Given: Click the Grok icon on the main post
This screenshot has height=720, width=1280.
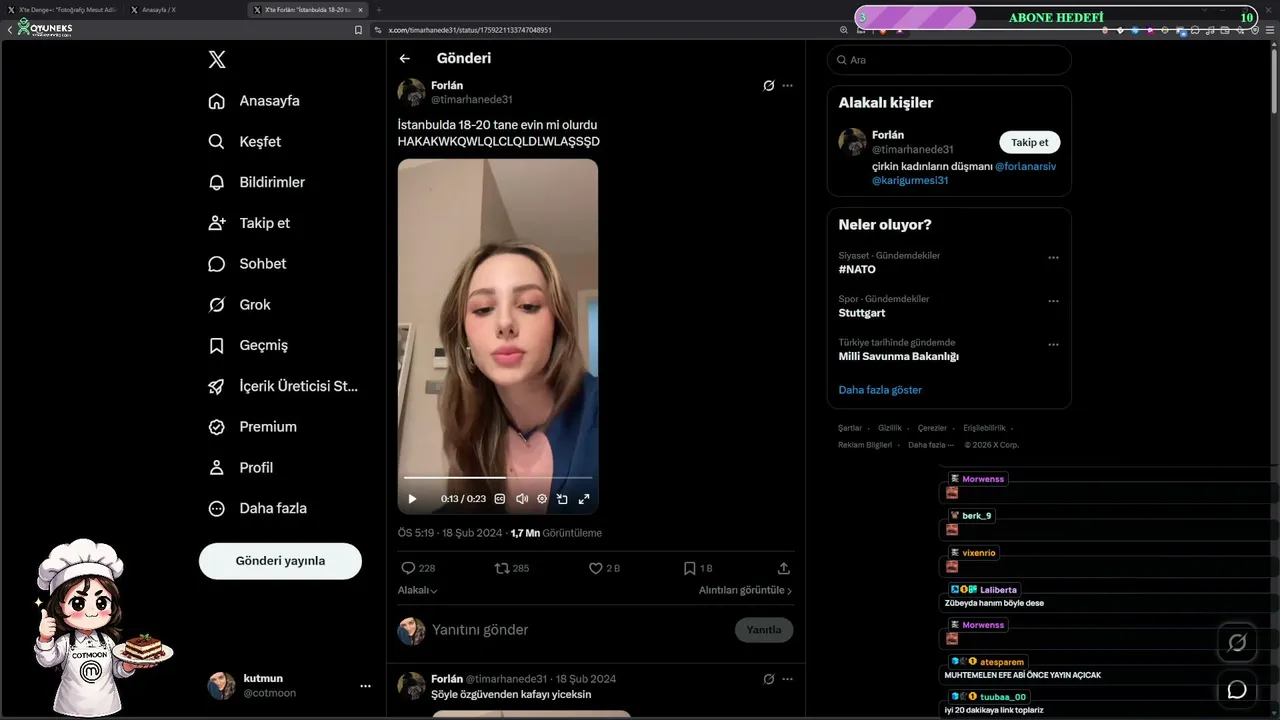Looking at the screenshot, I should [768, 86].
